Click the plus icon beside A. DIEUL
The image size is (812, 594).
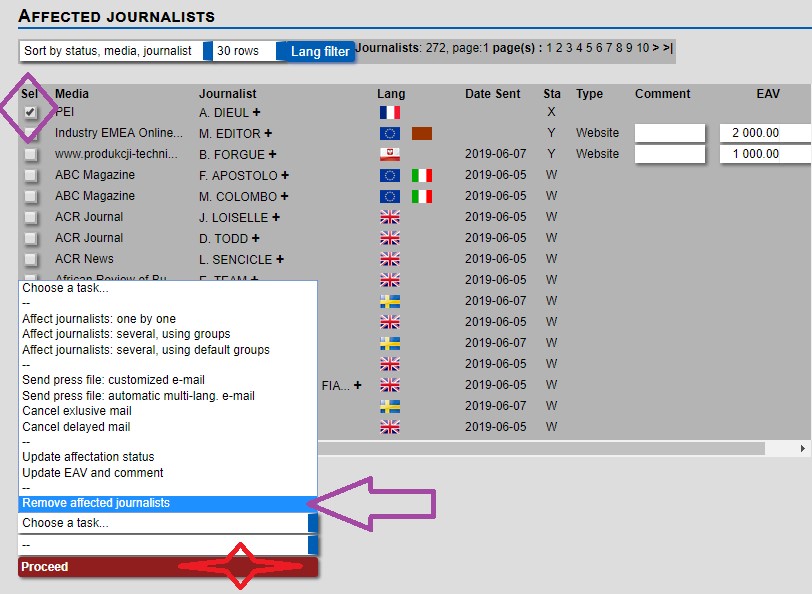[x=256, y=112]
